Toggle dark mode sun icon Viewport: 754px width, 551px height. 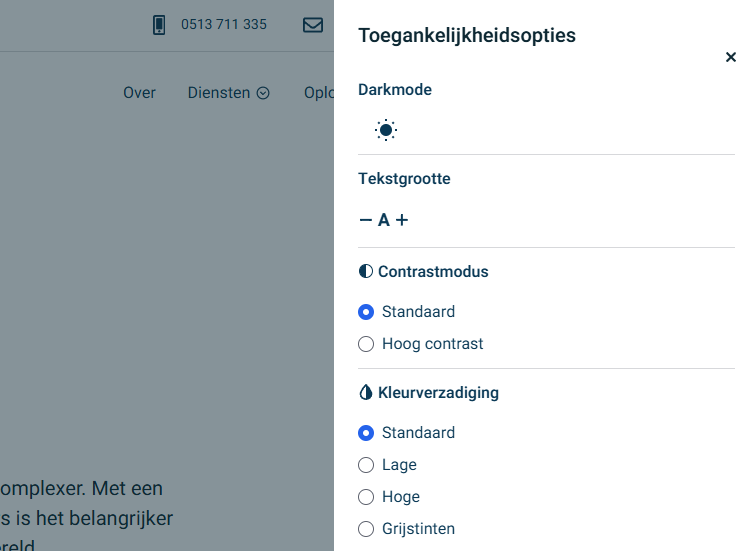click(386, 130)
